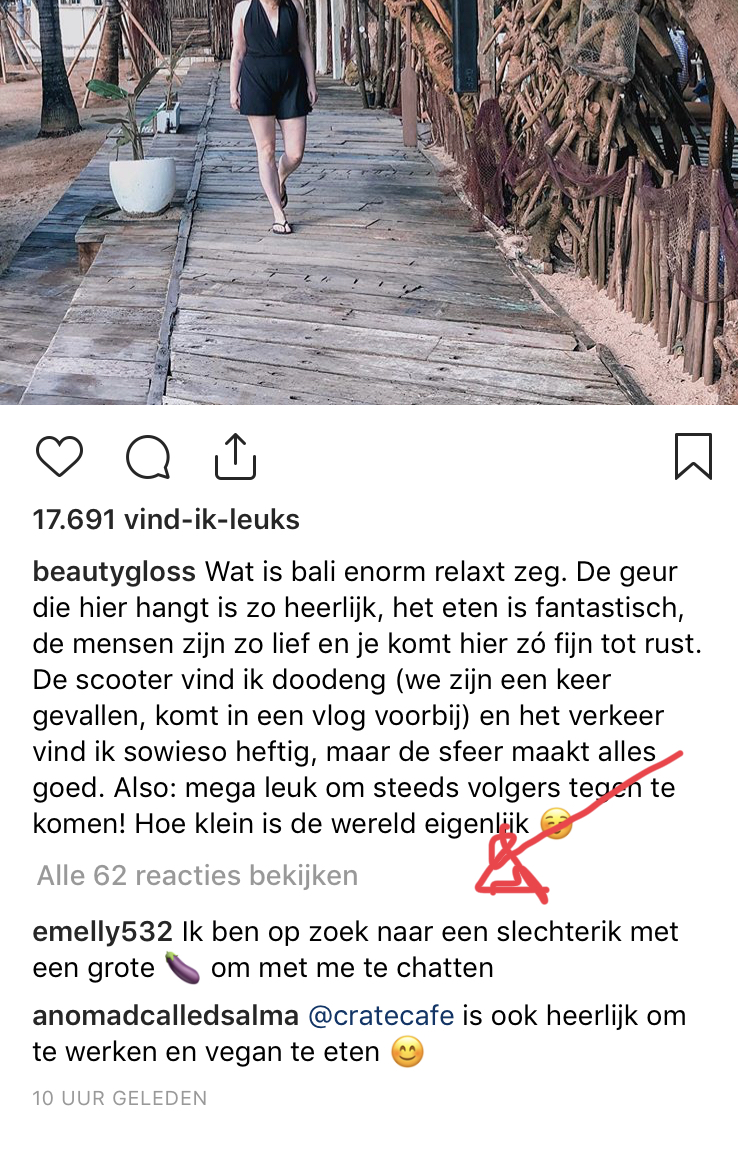This screenshot has width=738, height=1158.
Task: Tap the emoji after 'wereld eigenlijk'
Action: point(556,823)
